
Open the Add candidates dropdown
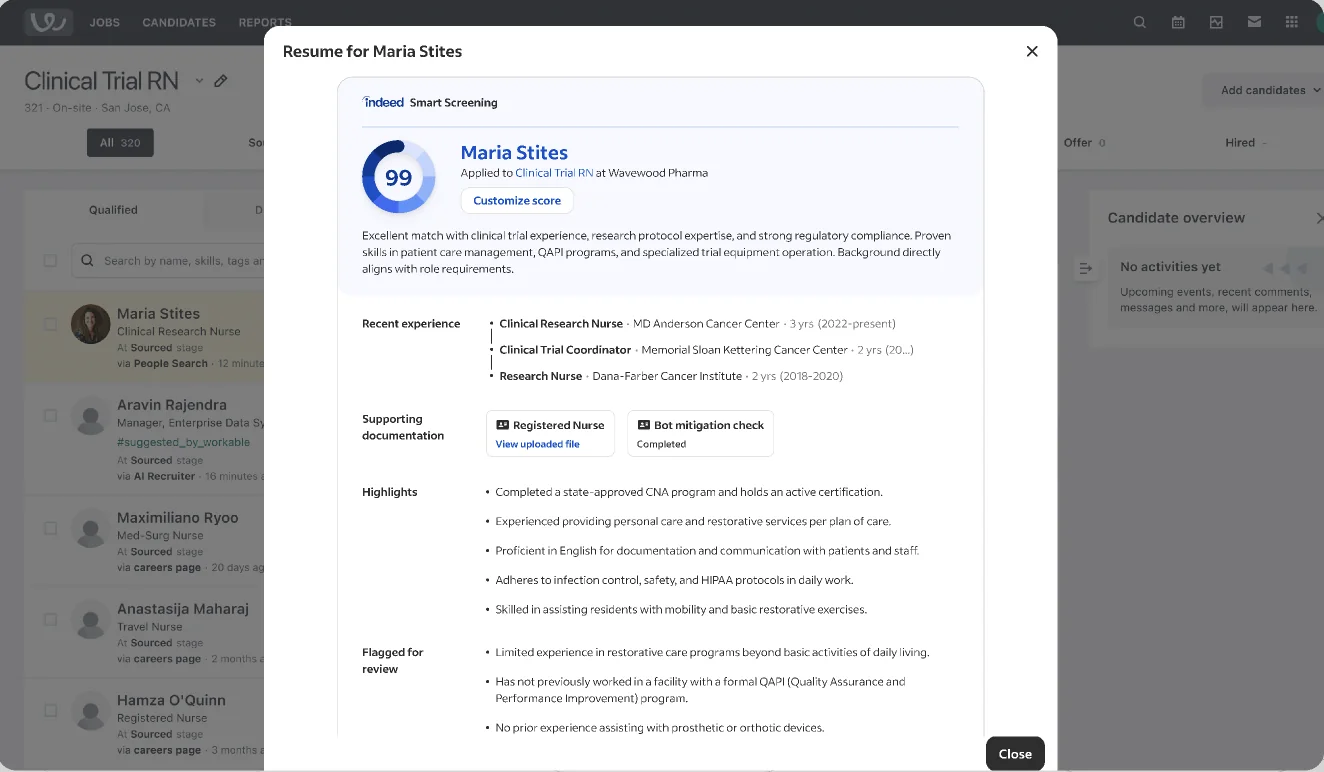[1263, 90]
